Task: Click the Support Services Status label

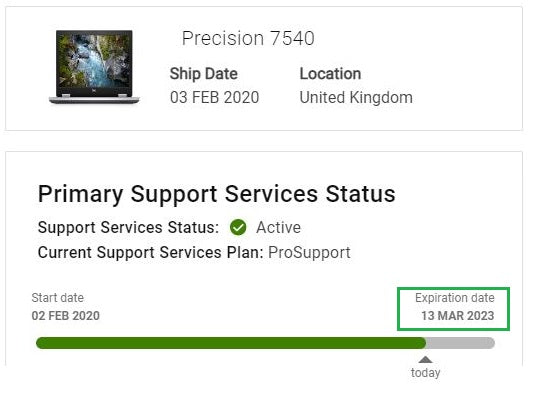Action: 128,227
